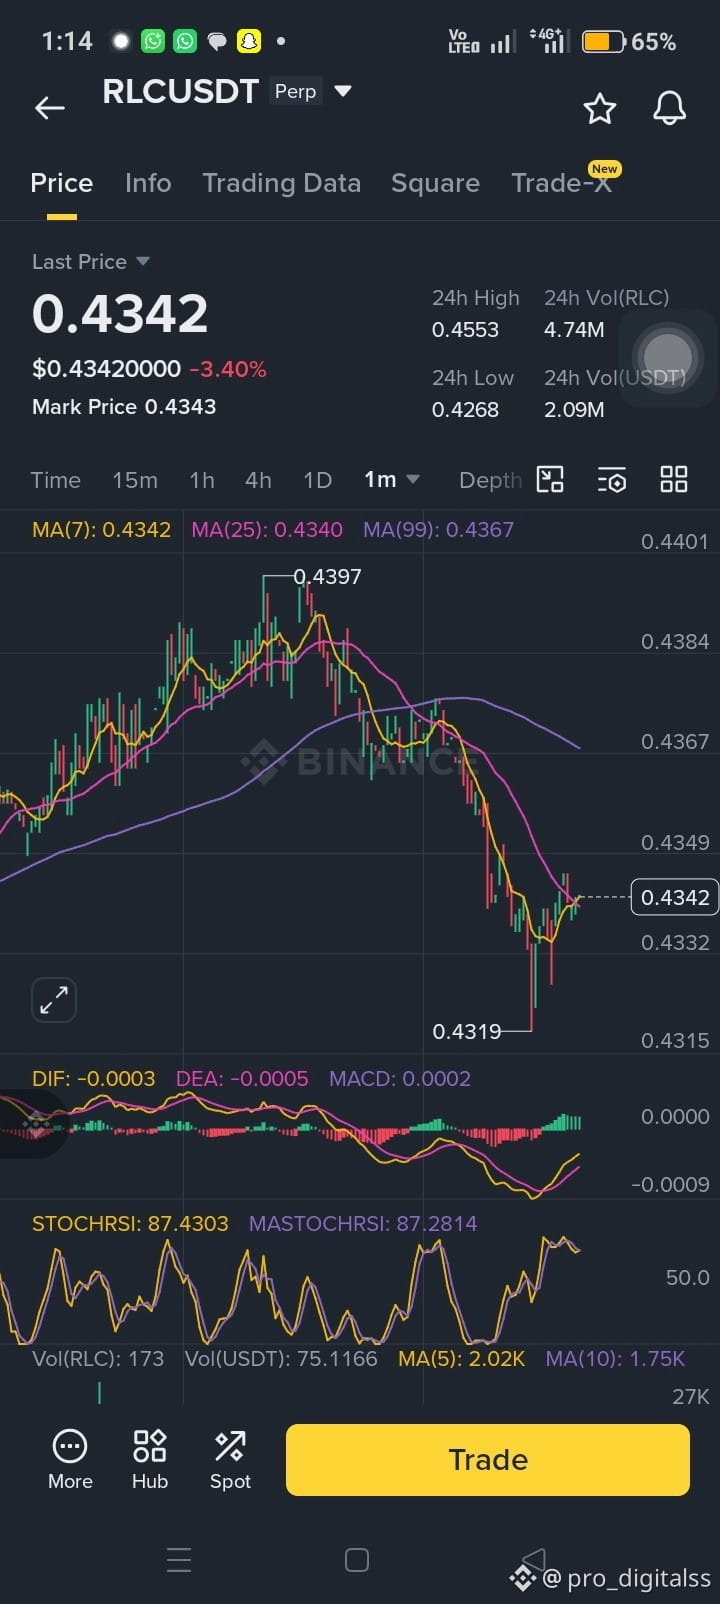Open chart drawing tools icon

pos(550,480)
